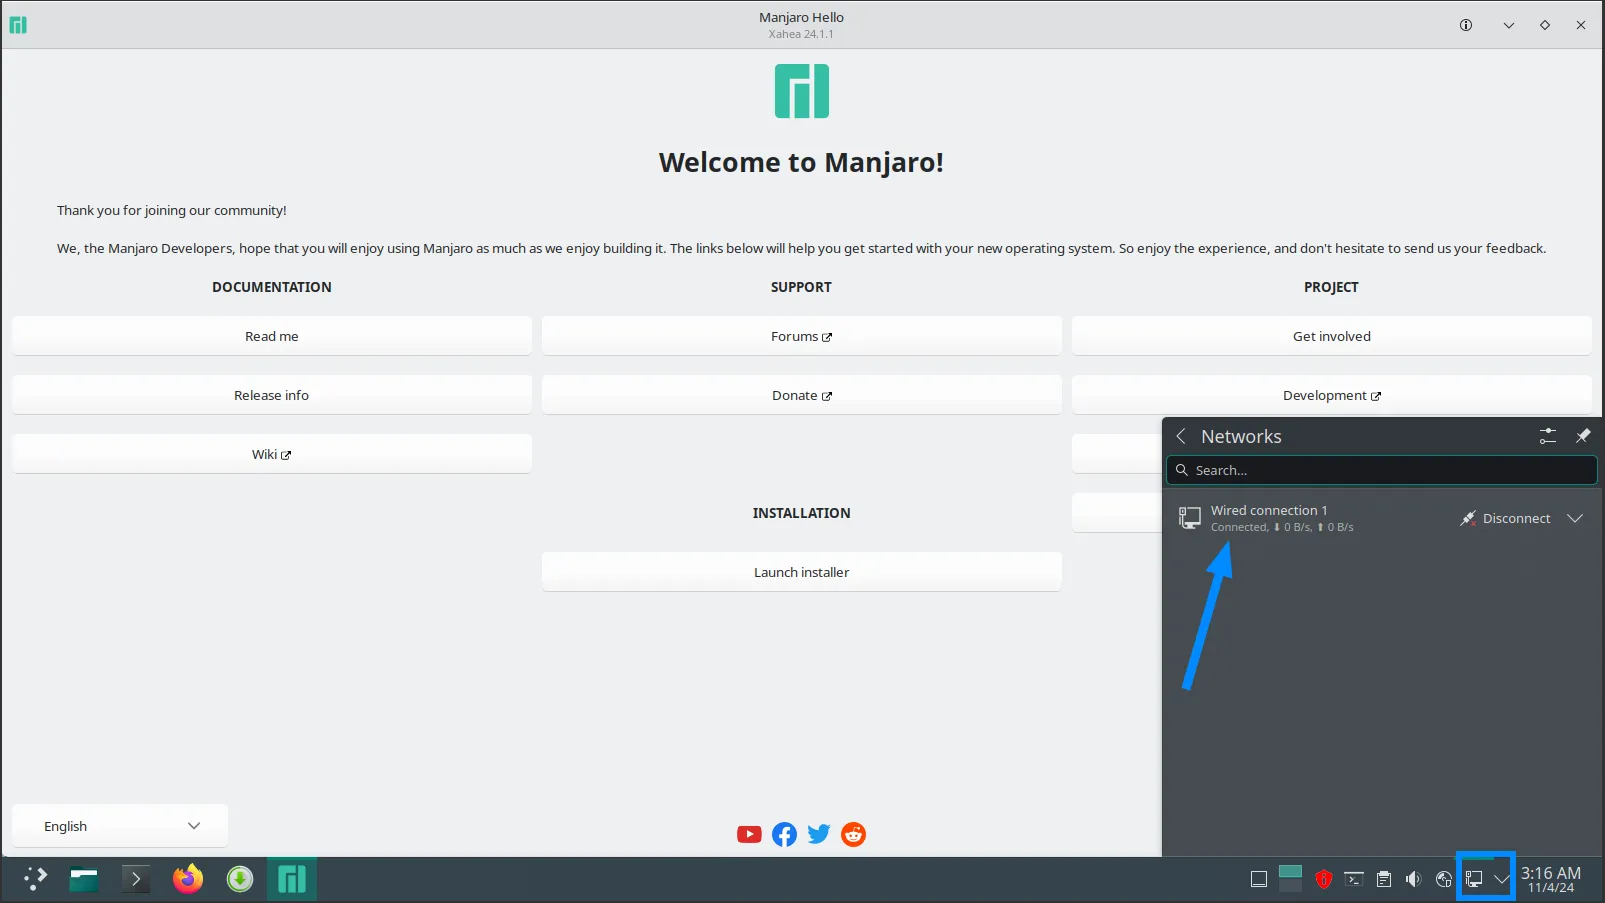Pin the Networks popup open
The image size is (1605, 903).
coord(1583,436)
